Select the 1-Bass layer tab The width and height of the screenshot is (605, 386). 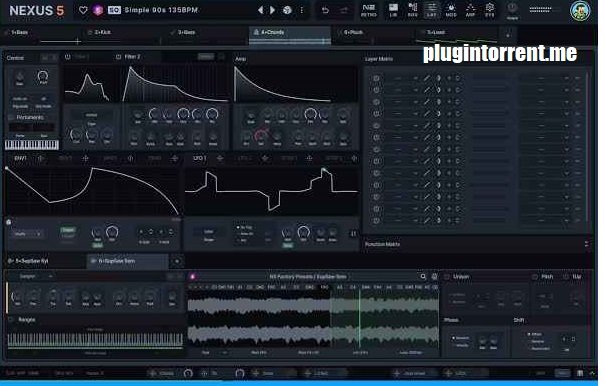pyautogui.click(x=41, y=36)
